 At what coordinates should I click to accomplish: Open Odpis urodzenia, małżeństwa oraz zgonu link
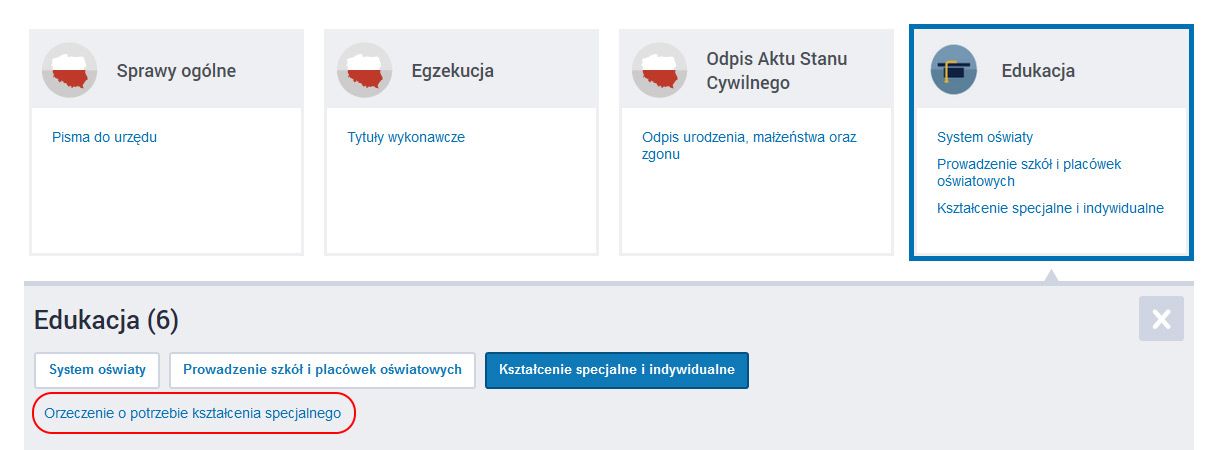coord(749,146)
